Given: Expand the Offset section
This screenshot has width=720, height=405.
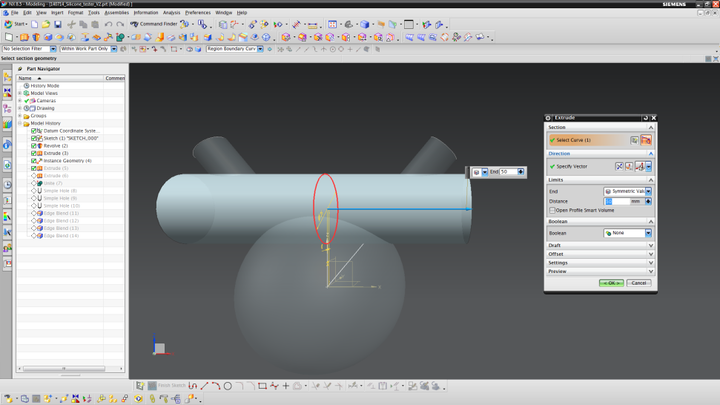Looking at the screenshot, I should (600, 254).
